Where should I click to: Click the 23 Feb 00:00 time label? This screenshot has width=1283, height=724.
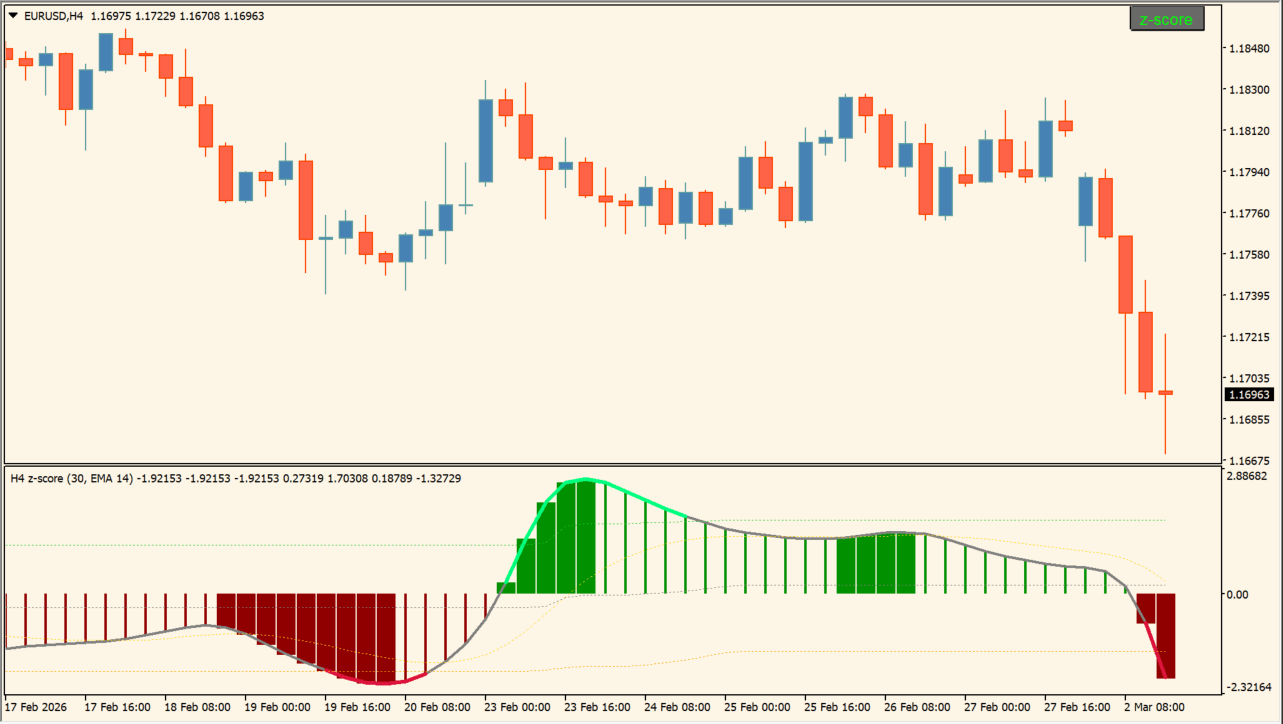click(x=516, y=707)
